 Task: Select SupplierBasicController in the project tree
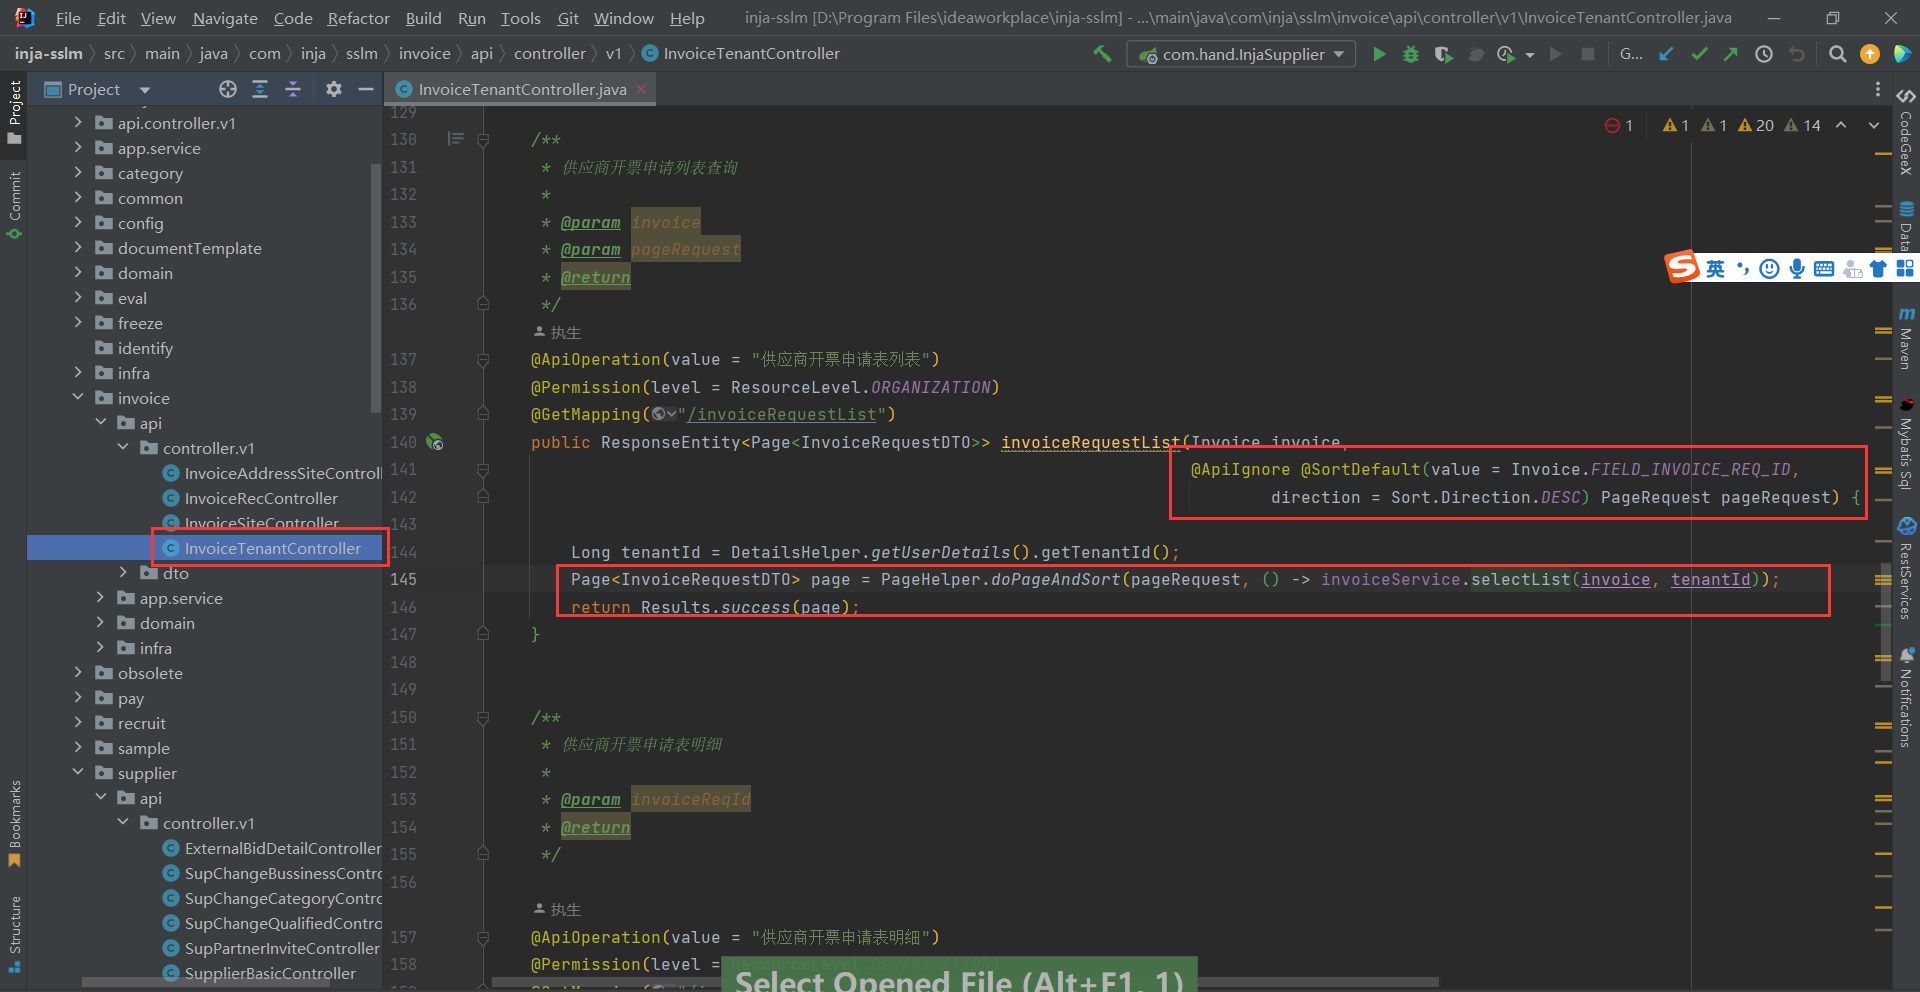(270, 973)
